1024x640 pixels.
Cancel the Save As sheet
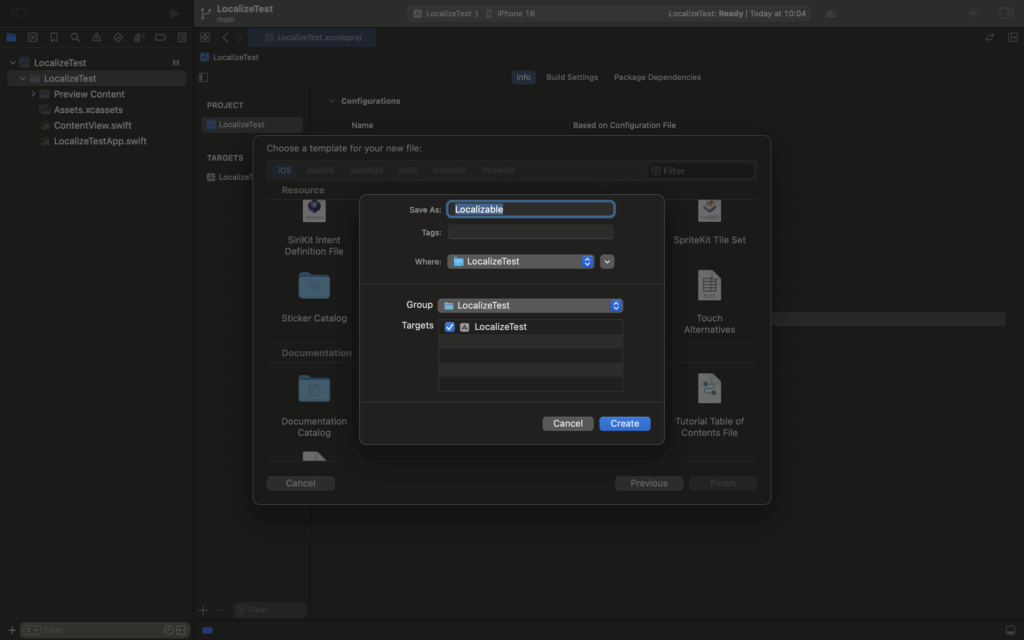(568, 423)
